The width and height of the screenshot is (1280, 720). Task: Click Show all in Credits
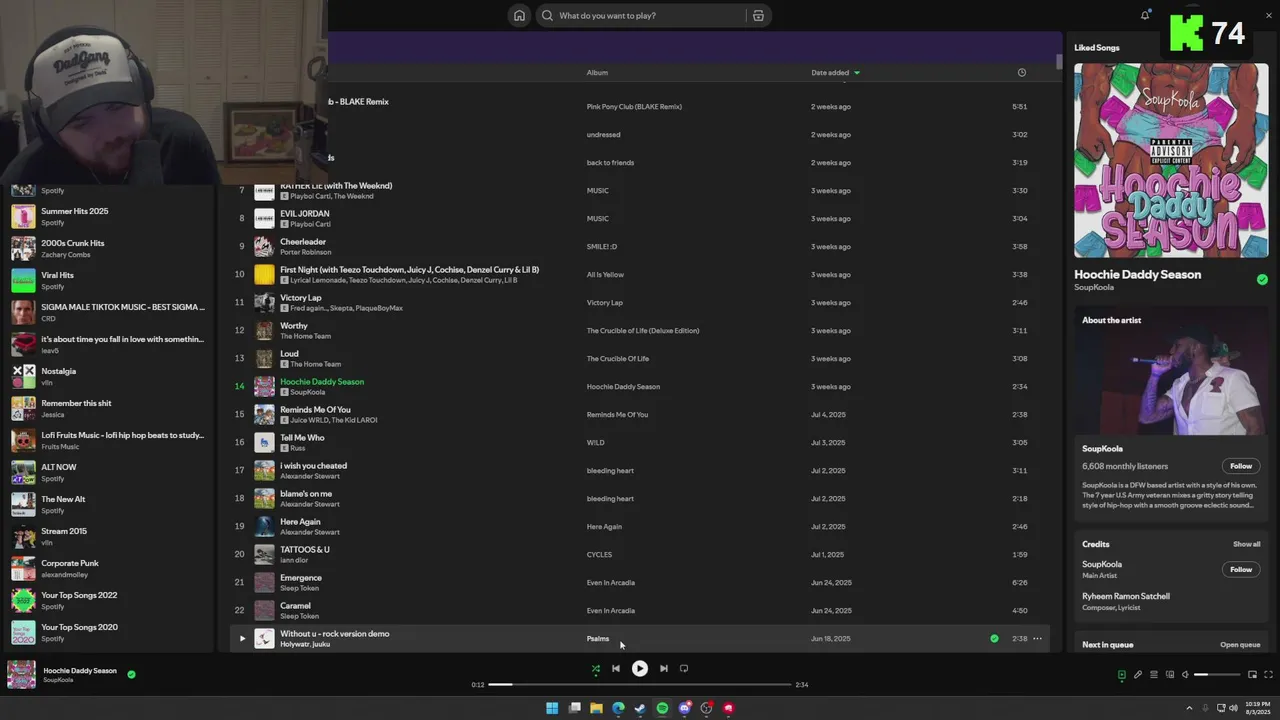1246,544
